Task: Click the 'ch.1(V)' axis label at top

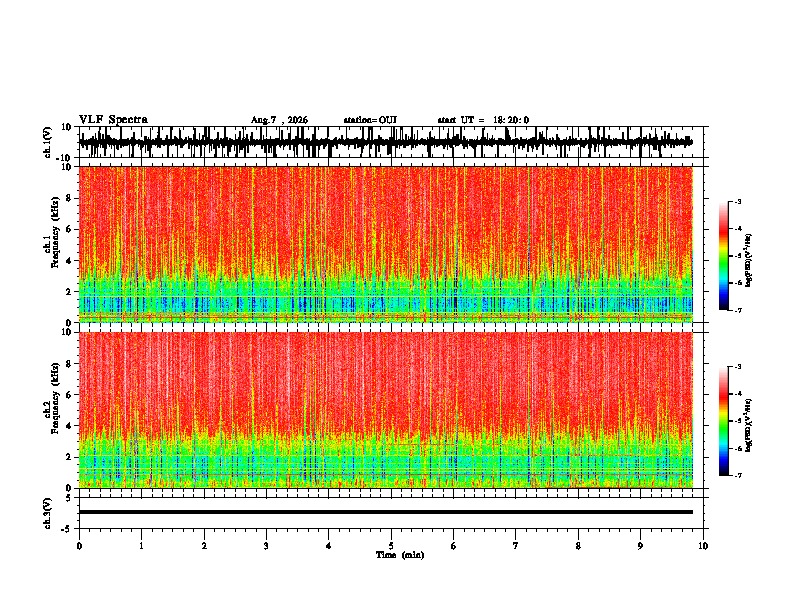Action: [x=48, y=142]
